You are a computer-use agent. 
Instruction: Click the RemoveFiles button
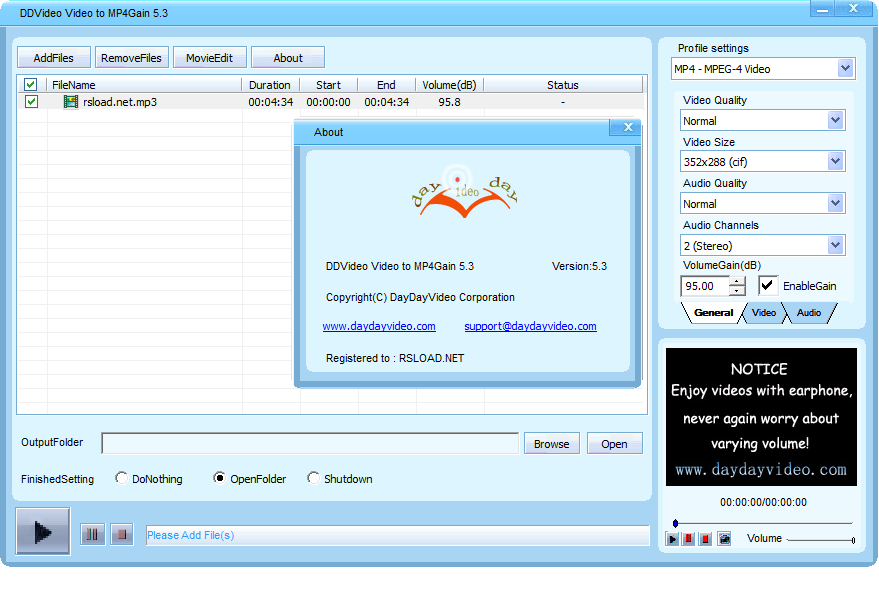point(131,58)
